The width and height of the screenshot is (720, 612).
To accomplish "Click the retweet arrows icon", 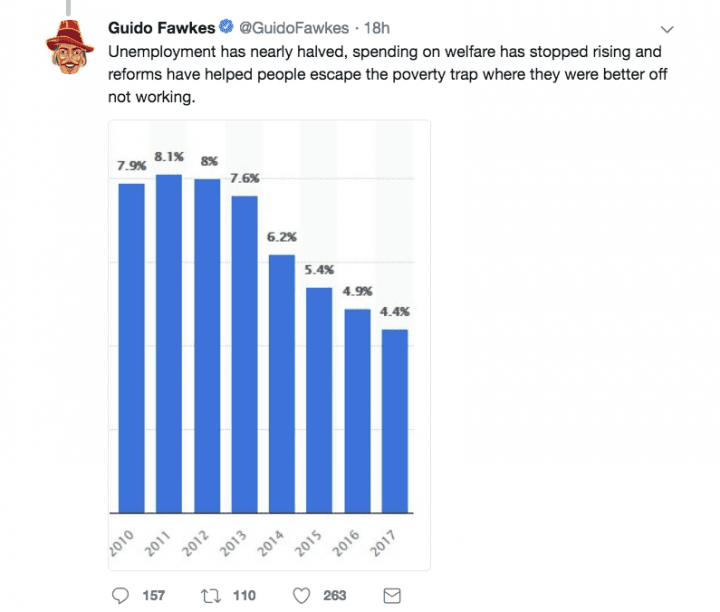I will click(x=211, y=595).
